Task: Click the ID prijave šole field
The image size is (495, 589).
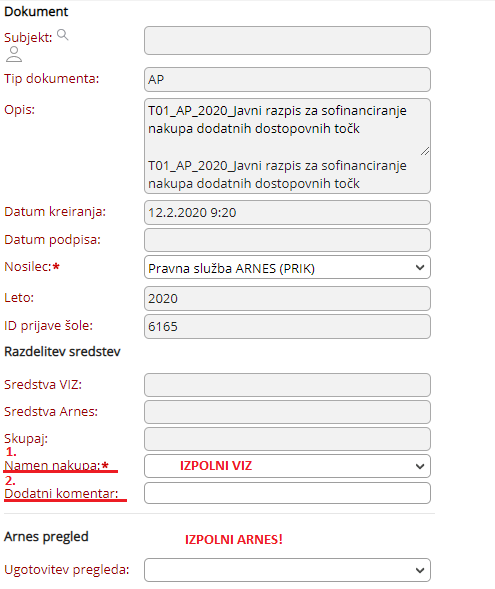Action: coord(287,326)
